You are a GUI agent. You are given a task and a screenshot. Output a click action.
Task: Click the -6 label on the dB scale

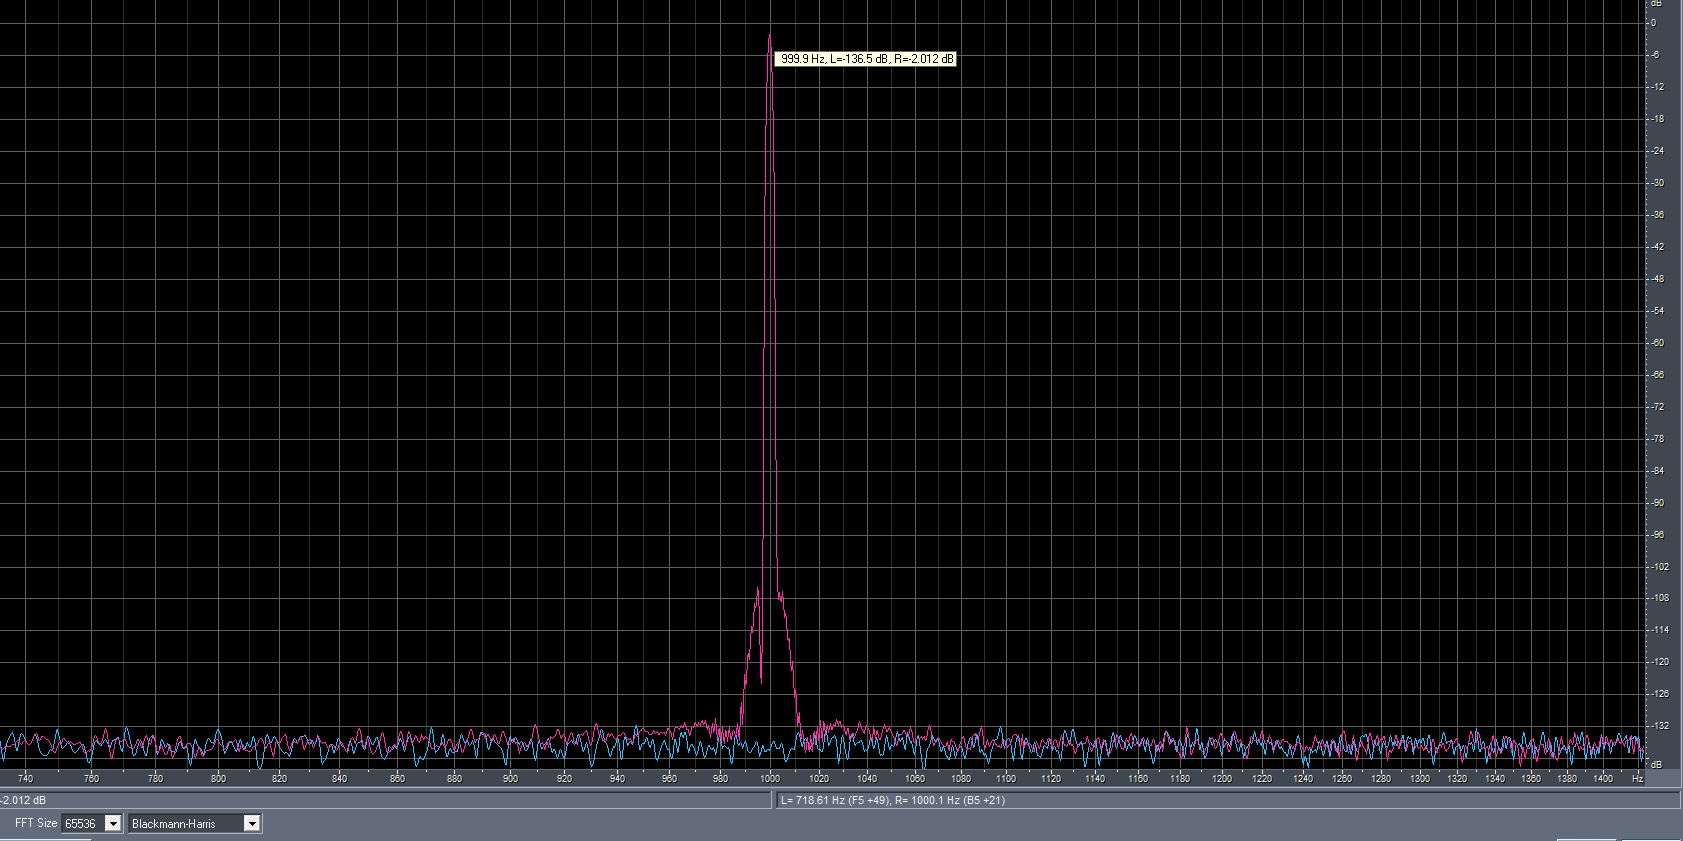[1656, 55]
